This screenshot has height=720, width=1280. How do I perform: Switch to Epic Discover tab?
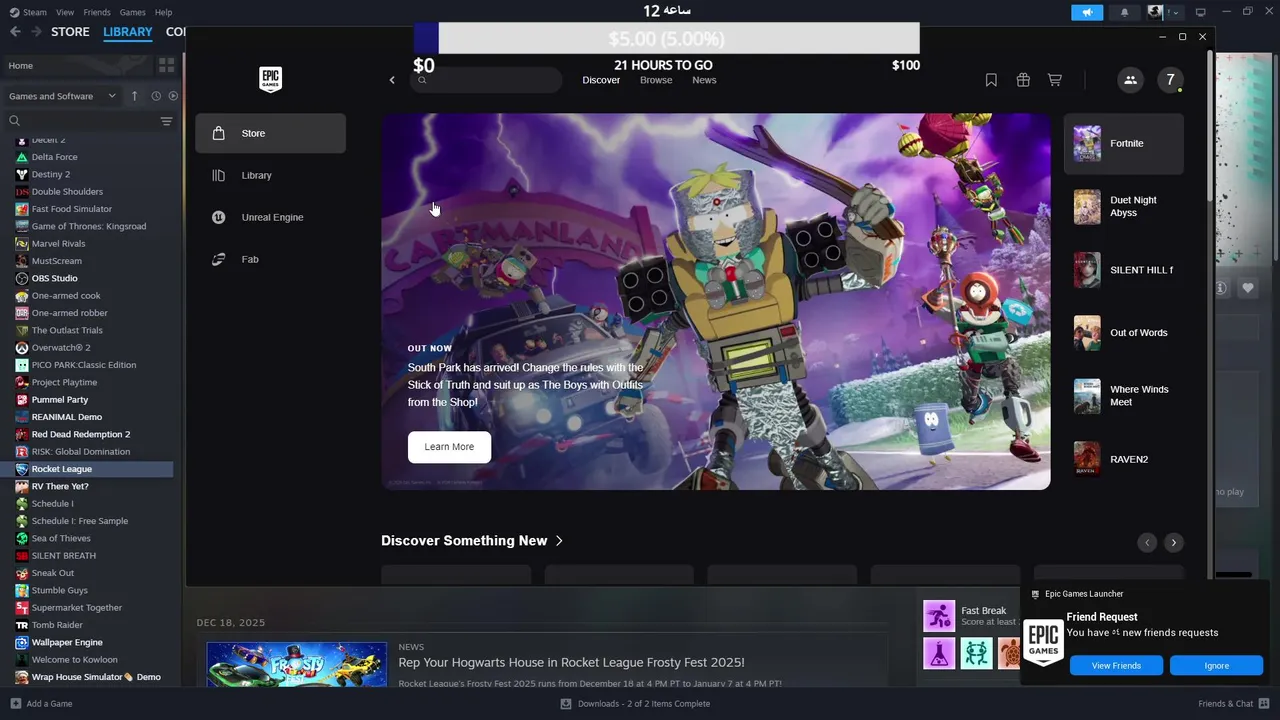(601, 80)
